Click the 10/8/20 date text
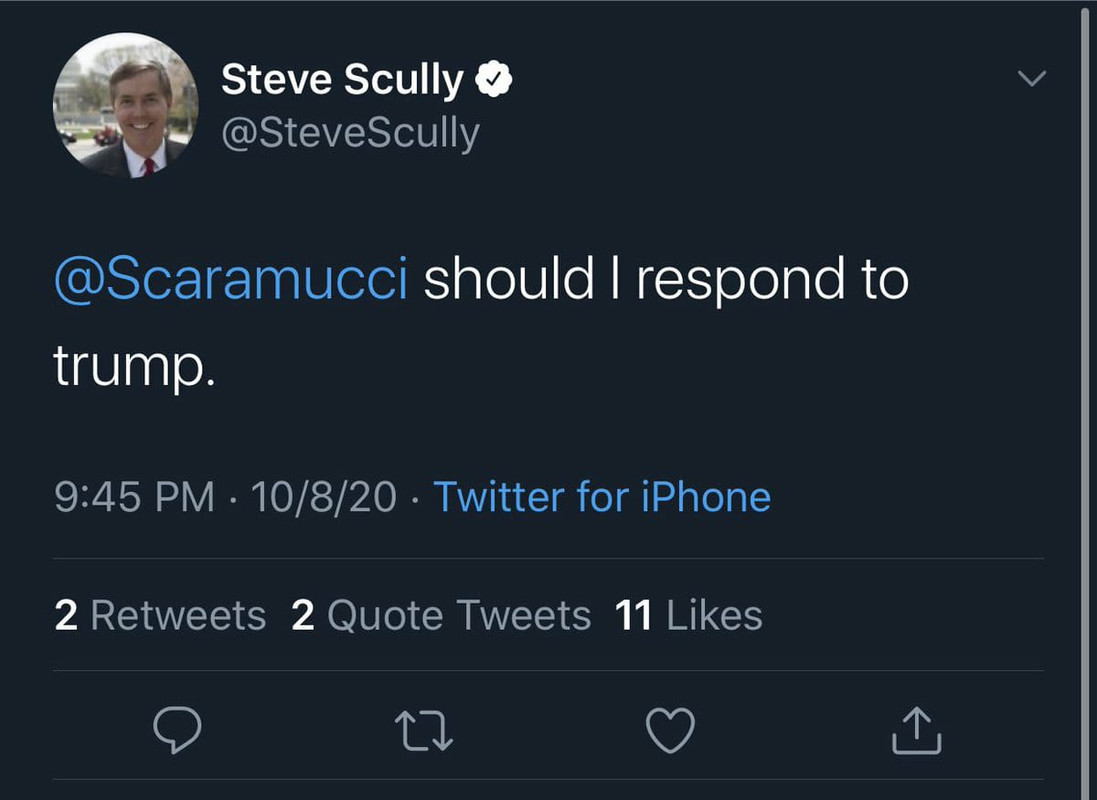The image size is (1097, 800). (324, 497)
